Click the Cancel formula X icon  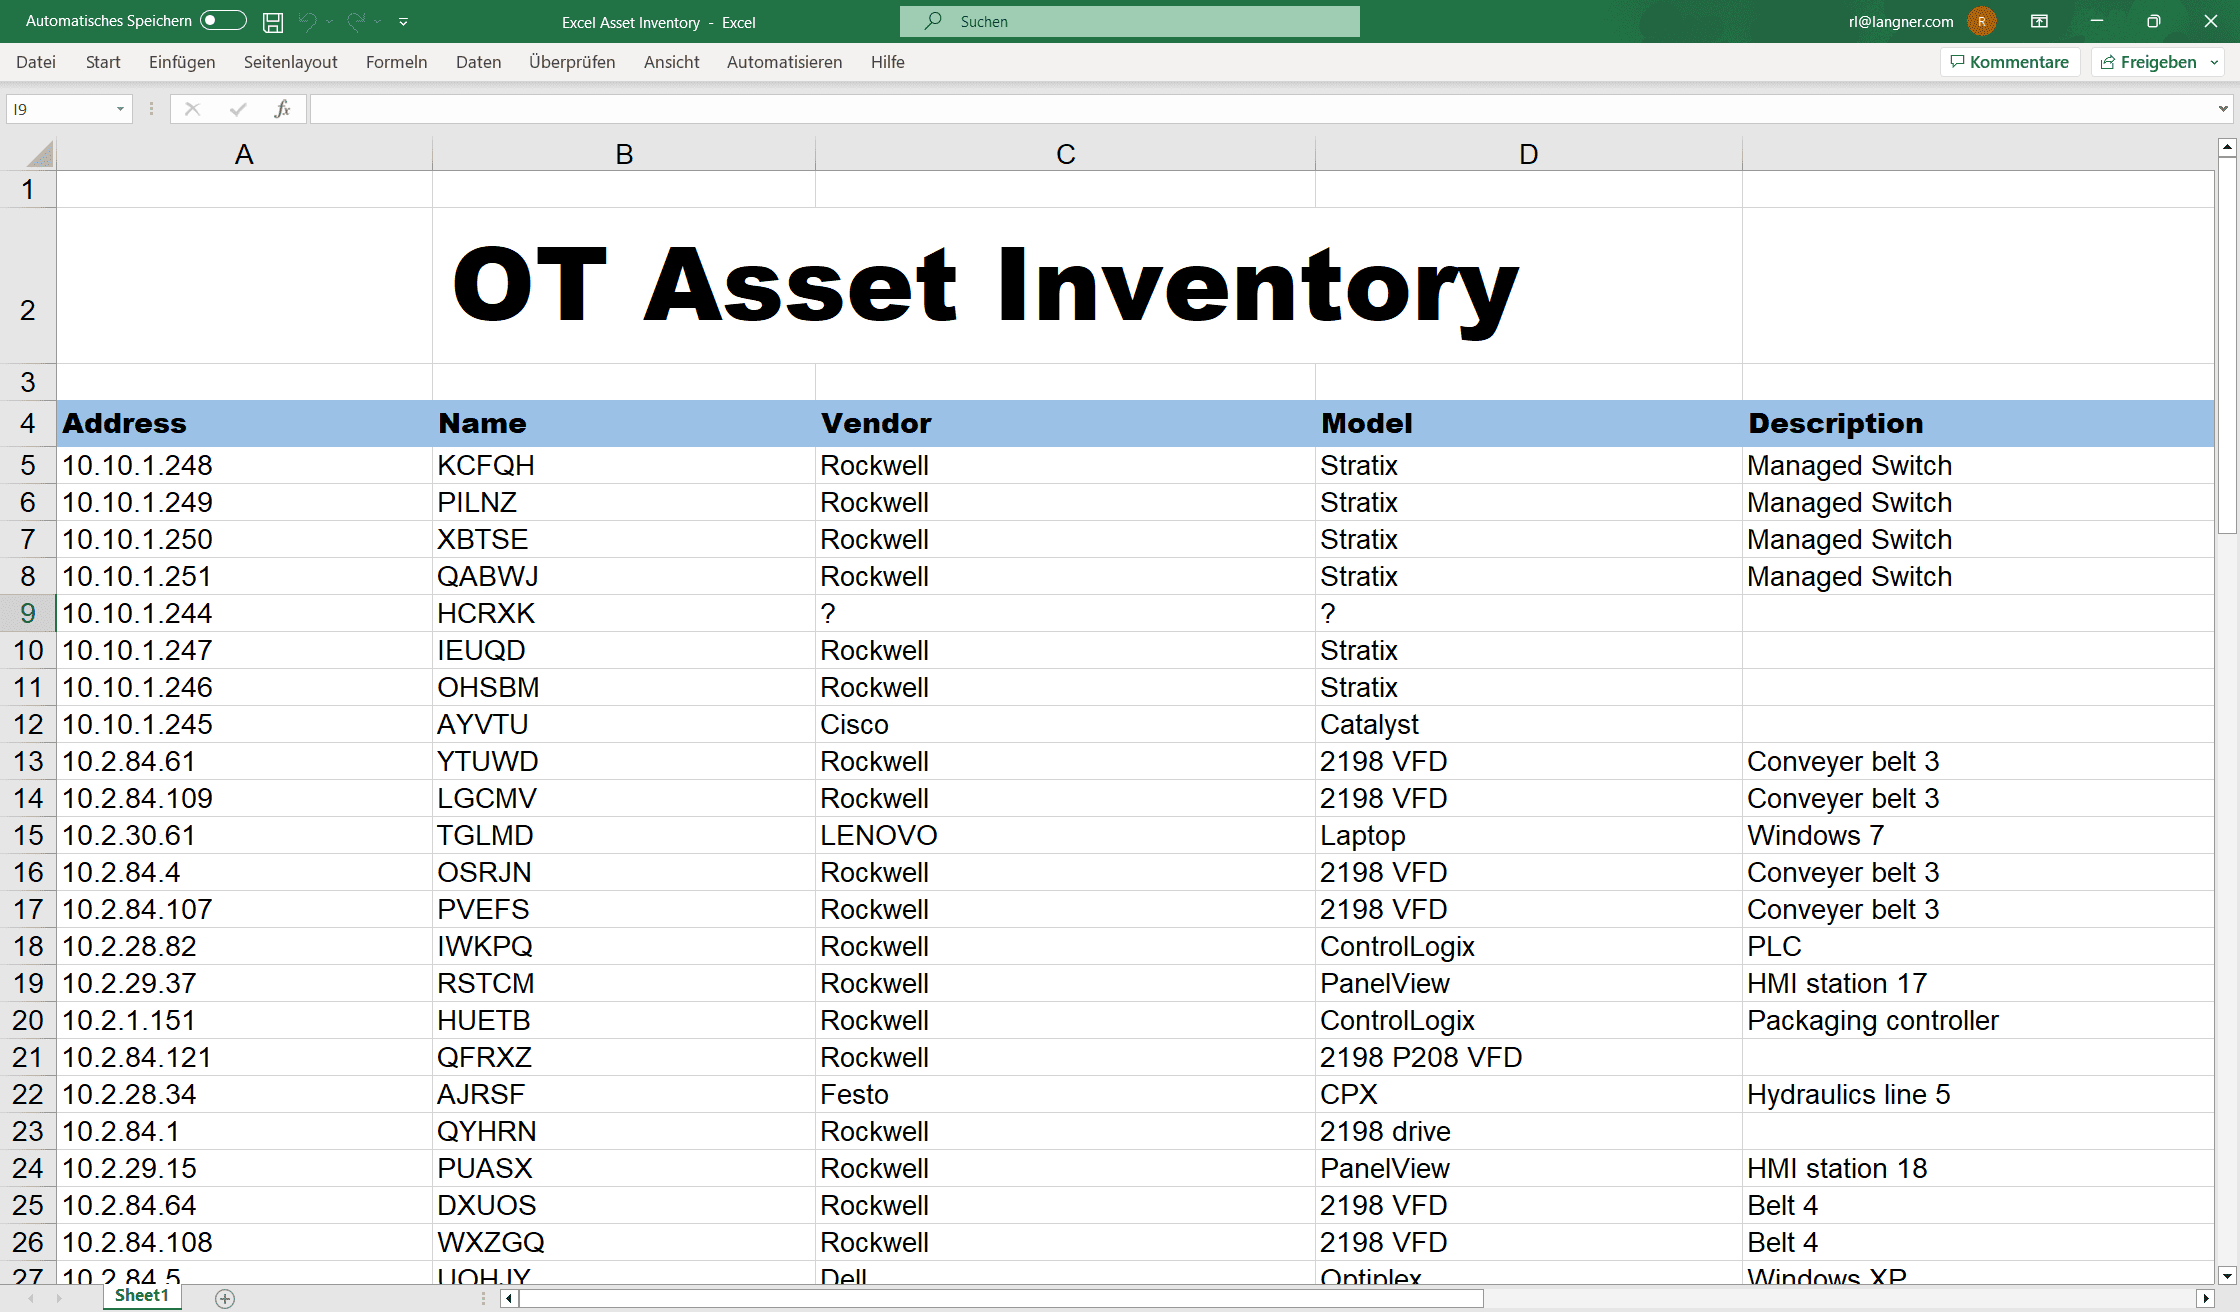192,109
